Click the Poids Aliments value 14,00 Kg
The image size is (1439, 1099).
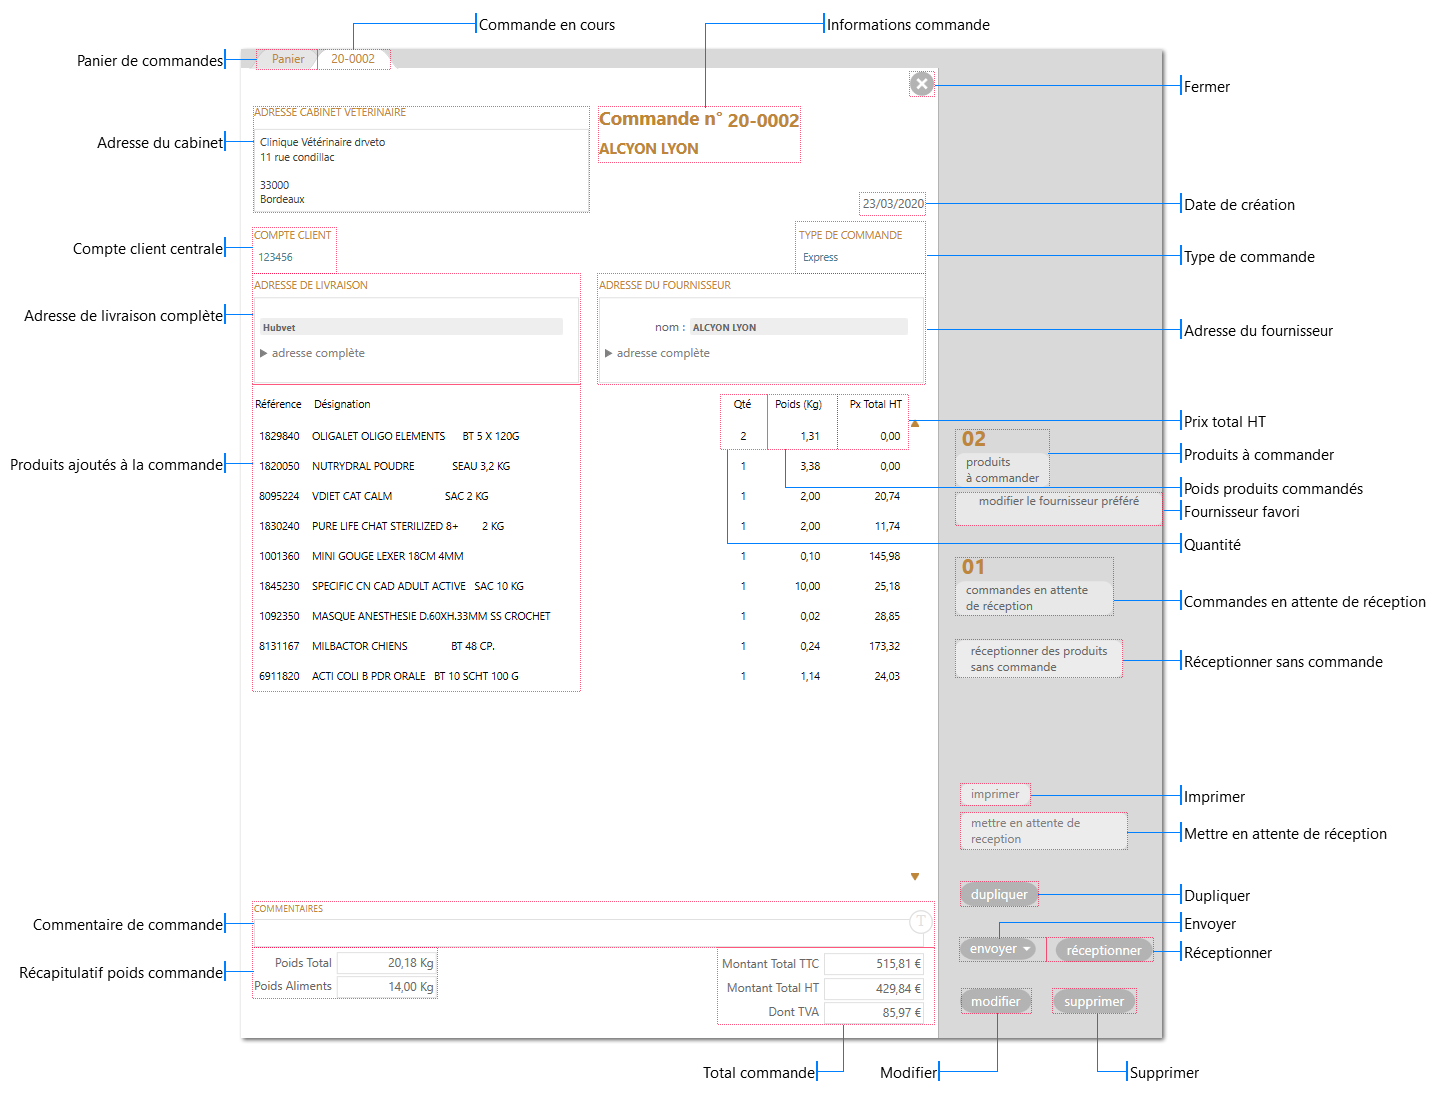coord(386,986)
